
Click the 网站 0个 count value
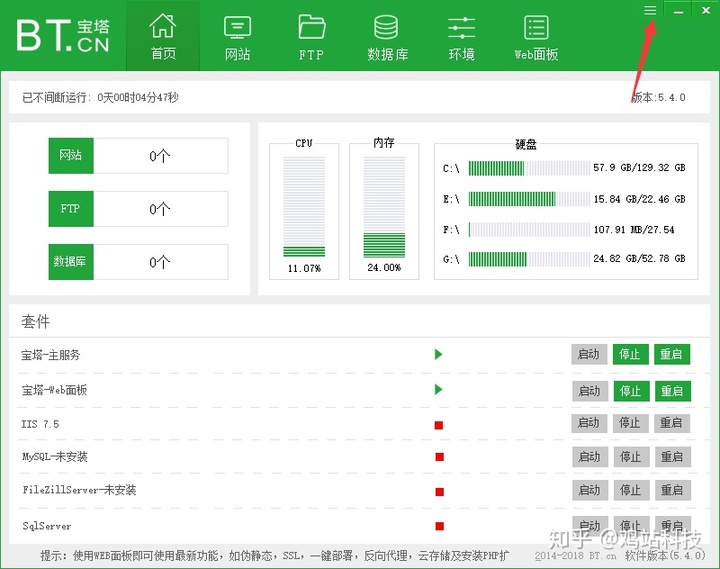(x=159, y=156)
